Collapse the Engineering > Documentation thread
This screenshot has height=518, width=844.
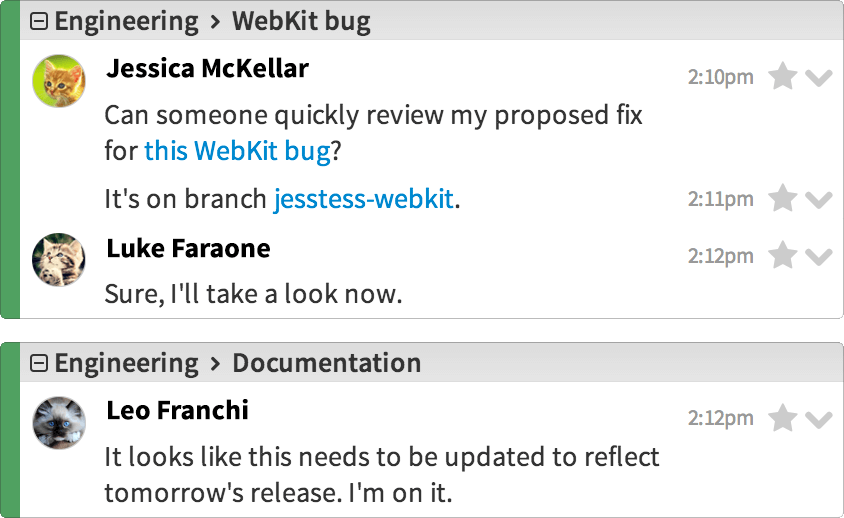tap(39, 363)
